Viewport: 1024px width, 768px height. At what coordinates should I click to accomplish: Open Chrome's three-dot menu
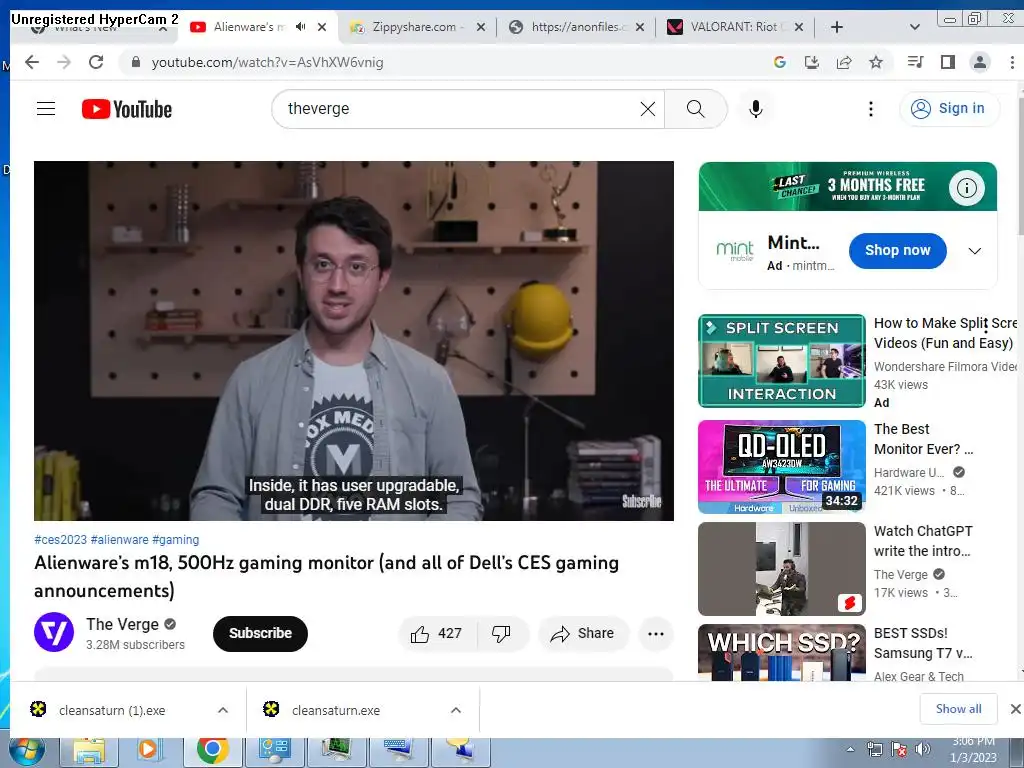click(x=1012, y=62)
